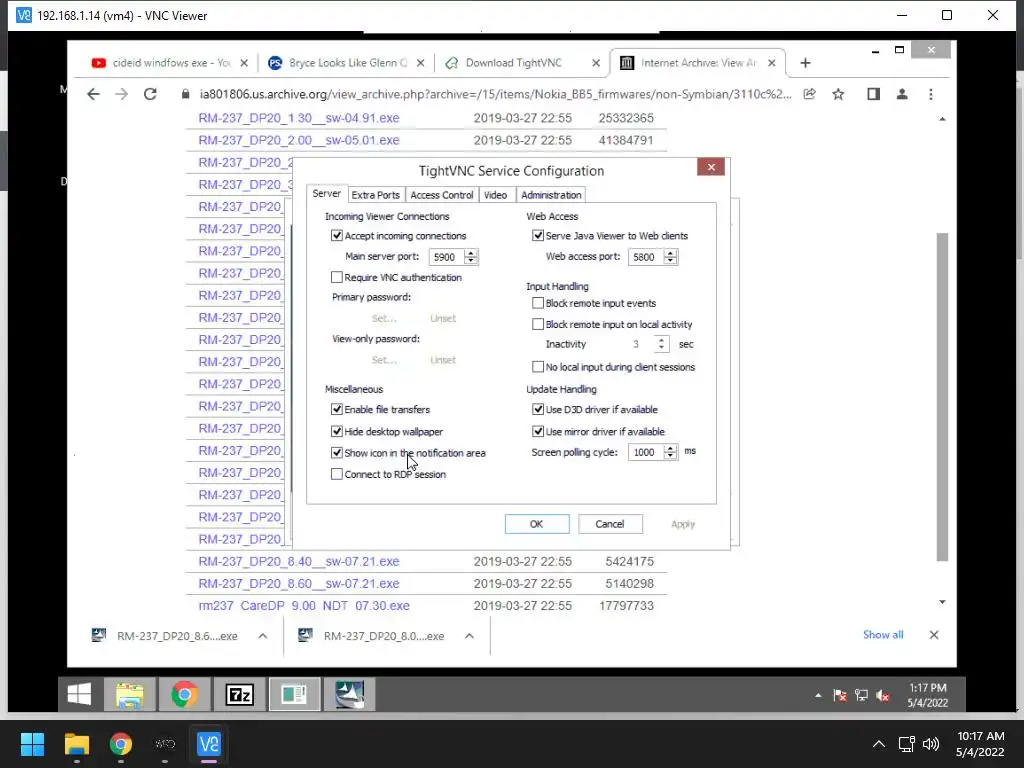Open the Chrome profile icon

tap(902, 94)
